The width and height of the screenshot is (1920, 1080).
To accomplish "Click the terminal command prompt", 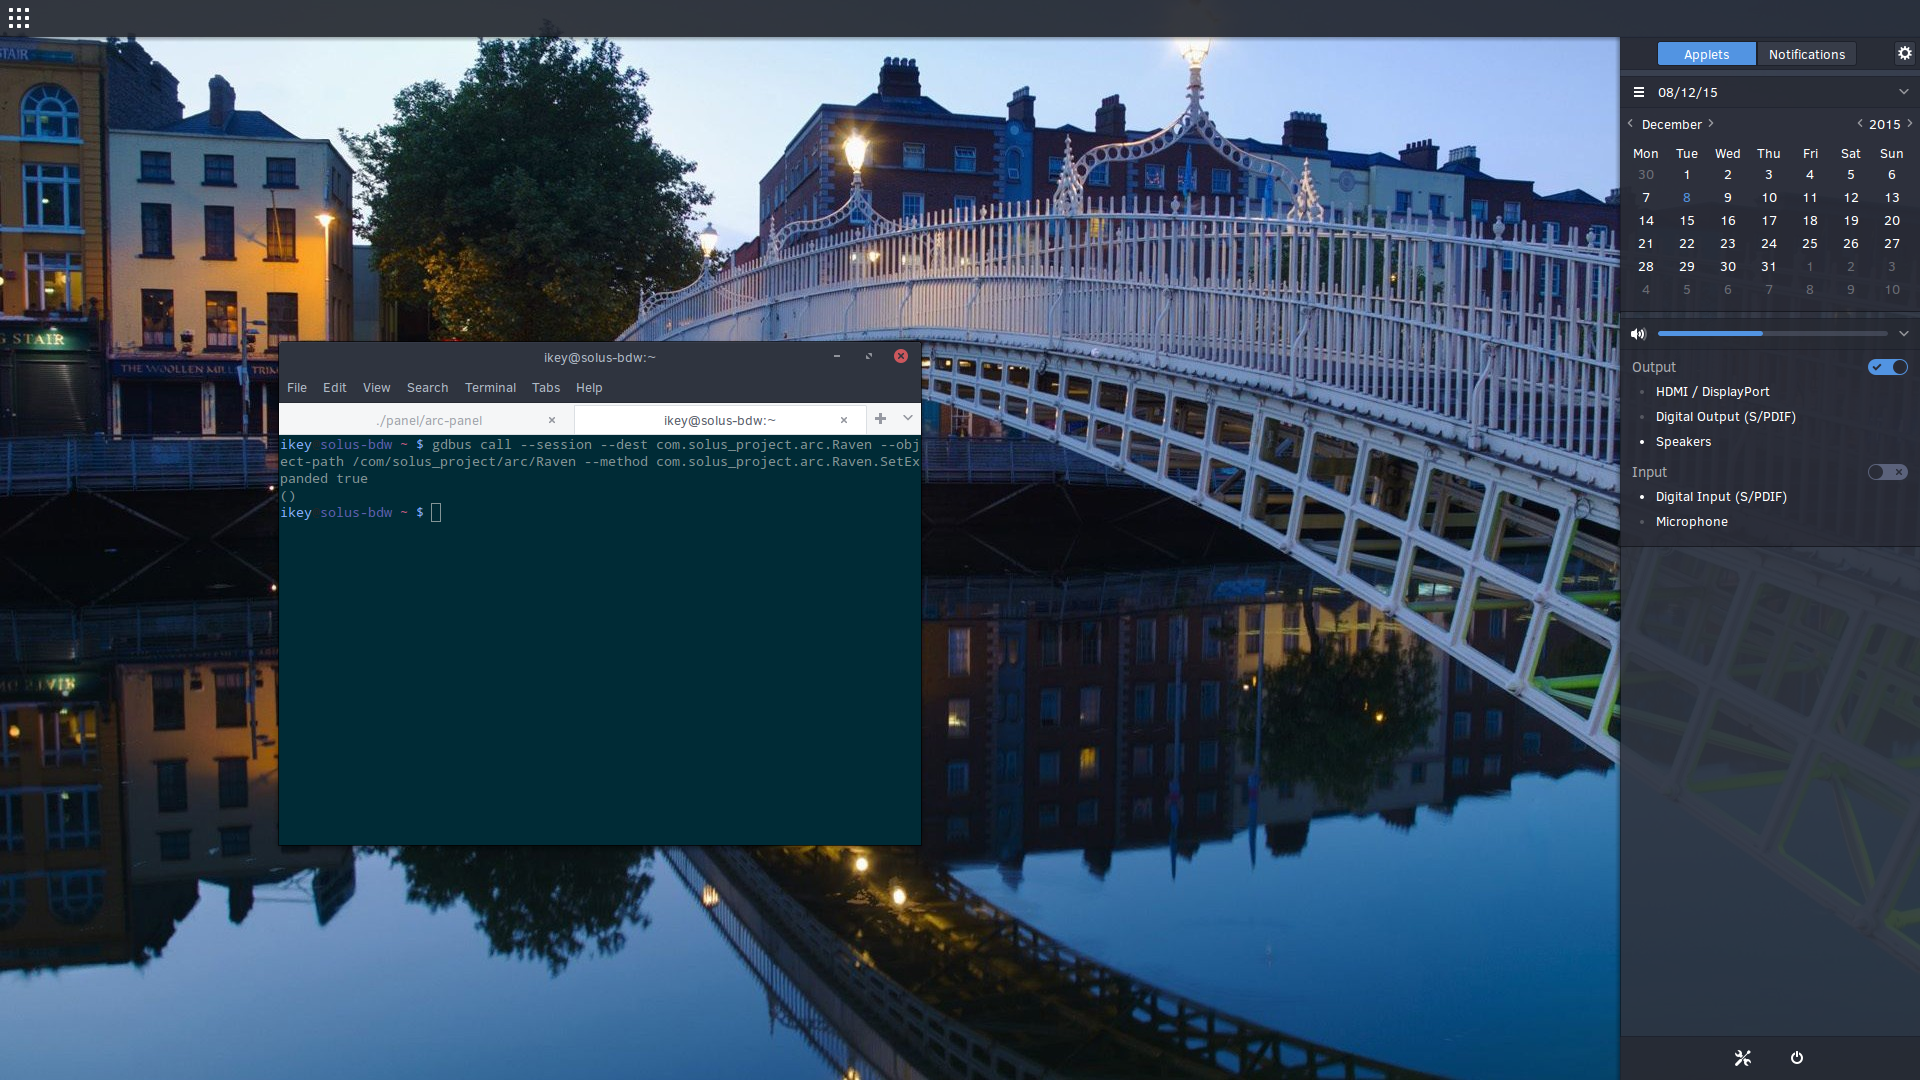I will 436,513.
